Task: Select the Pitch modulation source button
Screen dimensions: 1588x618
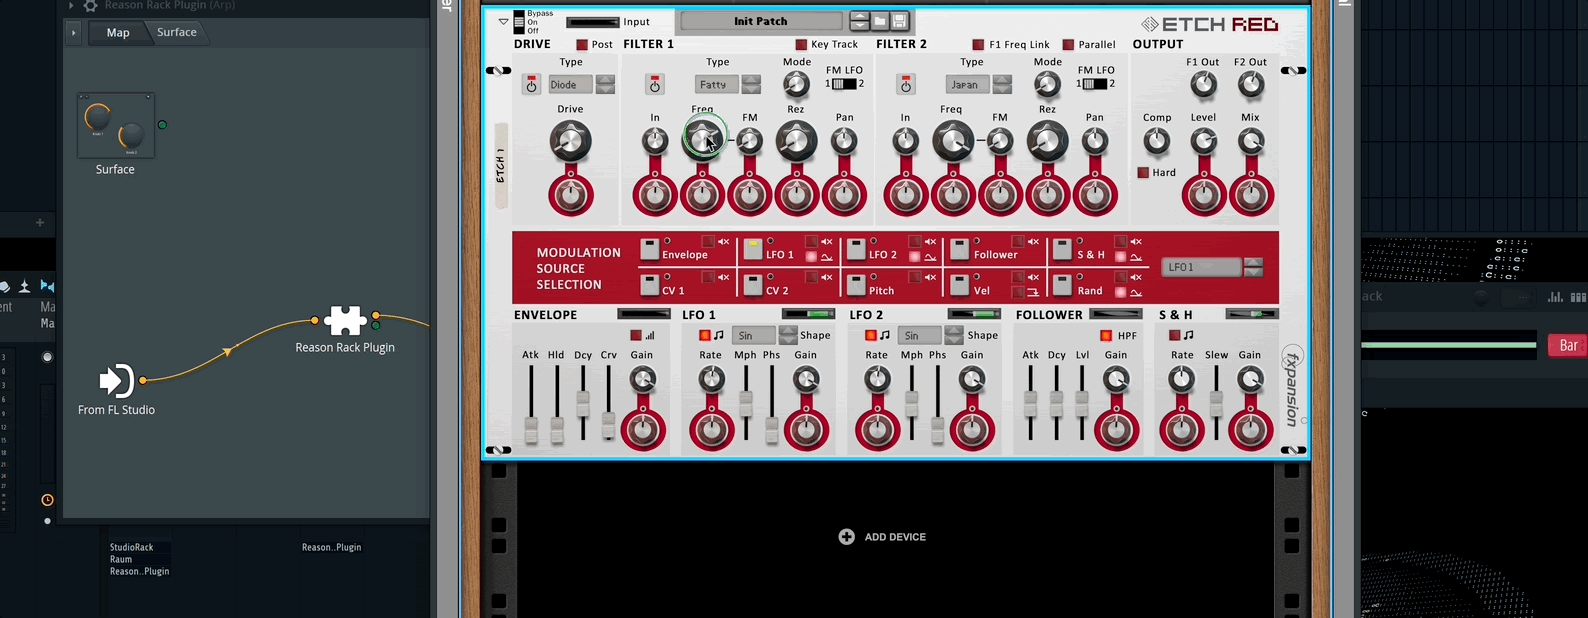Action: pyautogui.click(x=856, y=285)
